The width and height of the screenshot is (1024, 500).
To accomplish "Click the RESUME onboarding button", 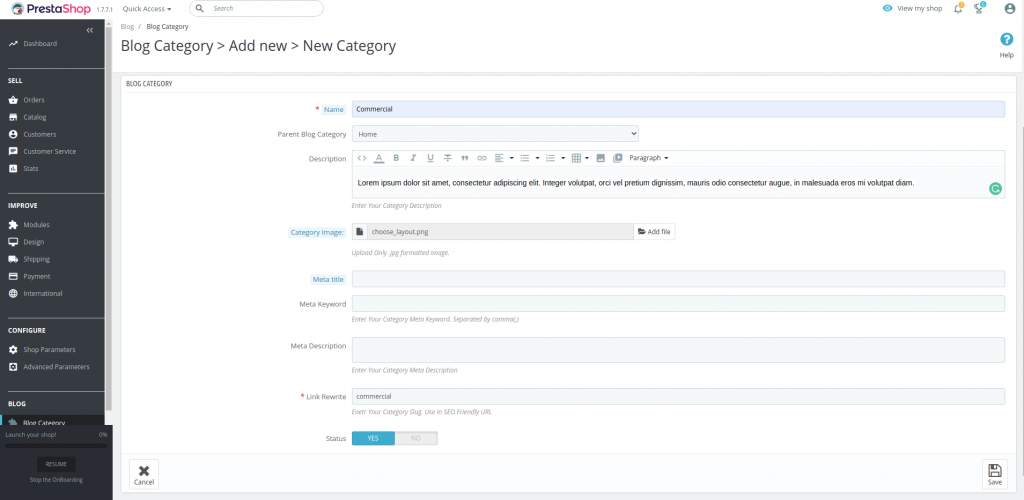I will [56, 464].
